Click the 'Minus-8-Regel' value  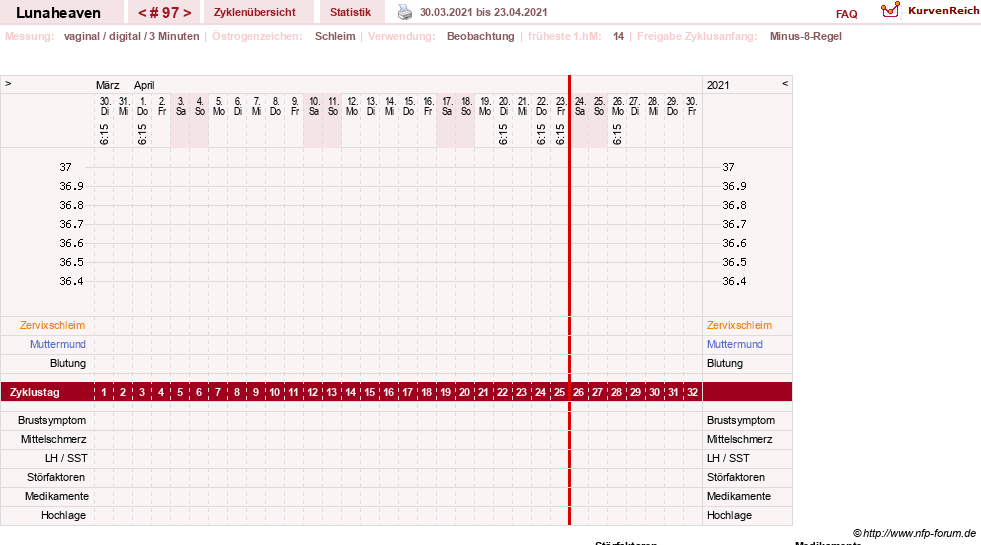click(x=806, y=36)
